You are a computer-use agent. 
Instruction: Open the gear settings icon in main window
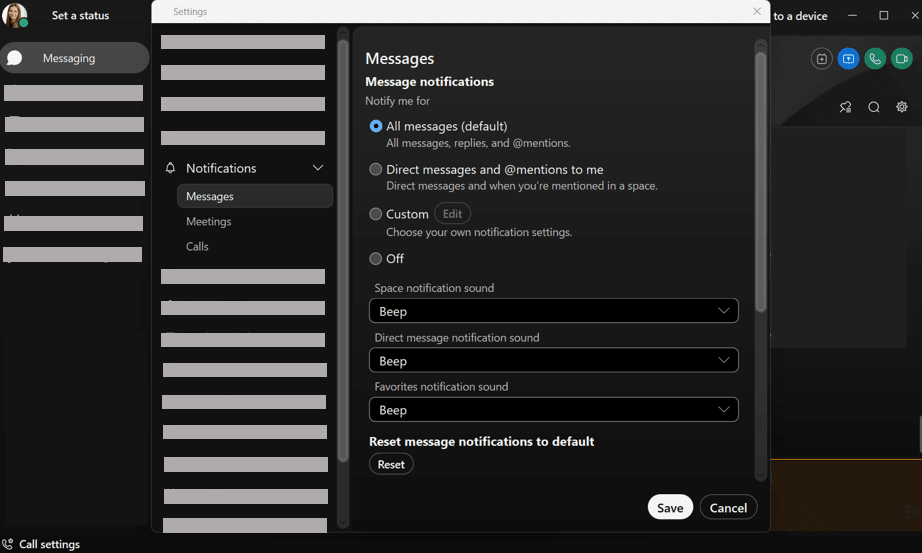901,106
